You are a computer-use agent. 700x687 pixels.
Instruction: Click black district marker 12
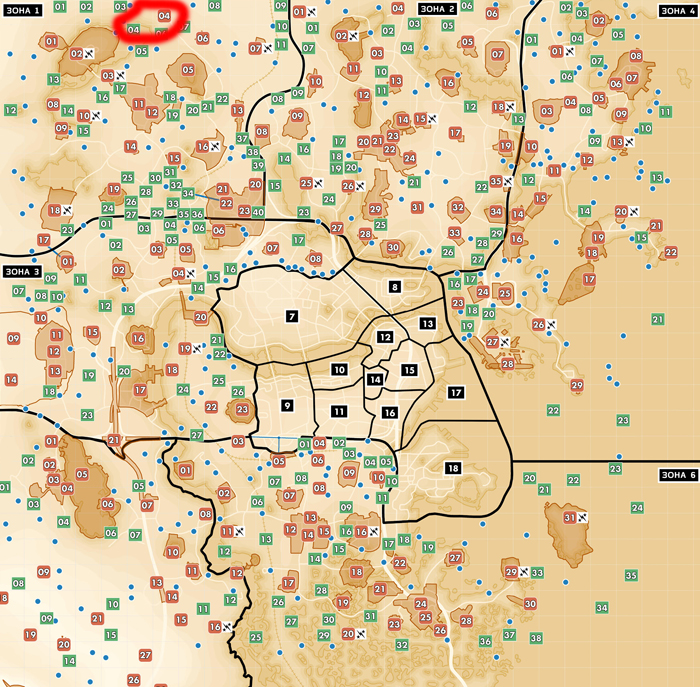click(x=385, y=337)
